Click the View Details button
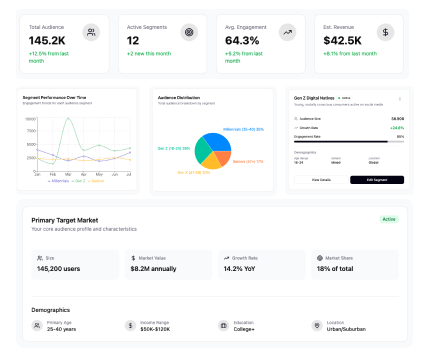Image resolution: width=425 pixels, height=363 pixels. pos(321,180)
